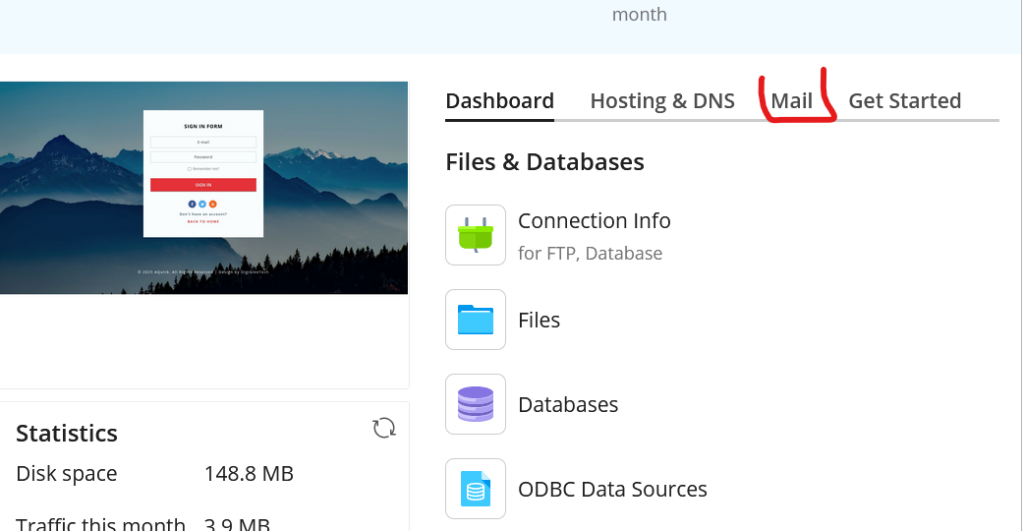Open the Hosting & DNS tab
This screenshot has height=531, width=1024.
click(x=662, y=101)
